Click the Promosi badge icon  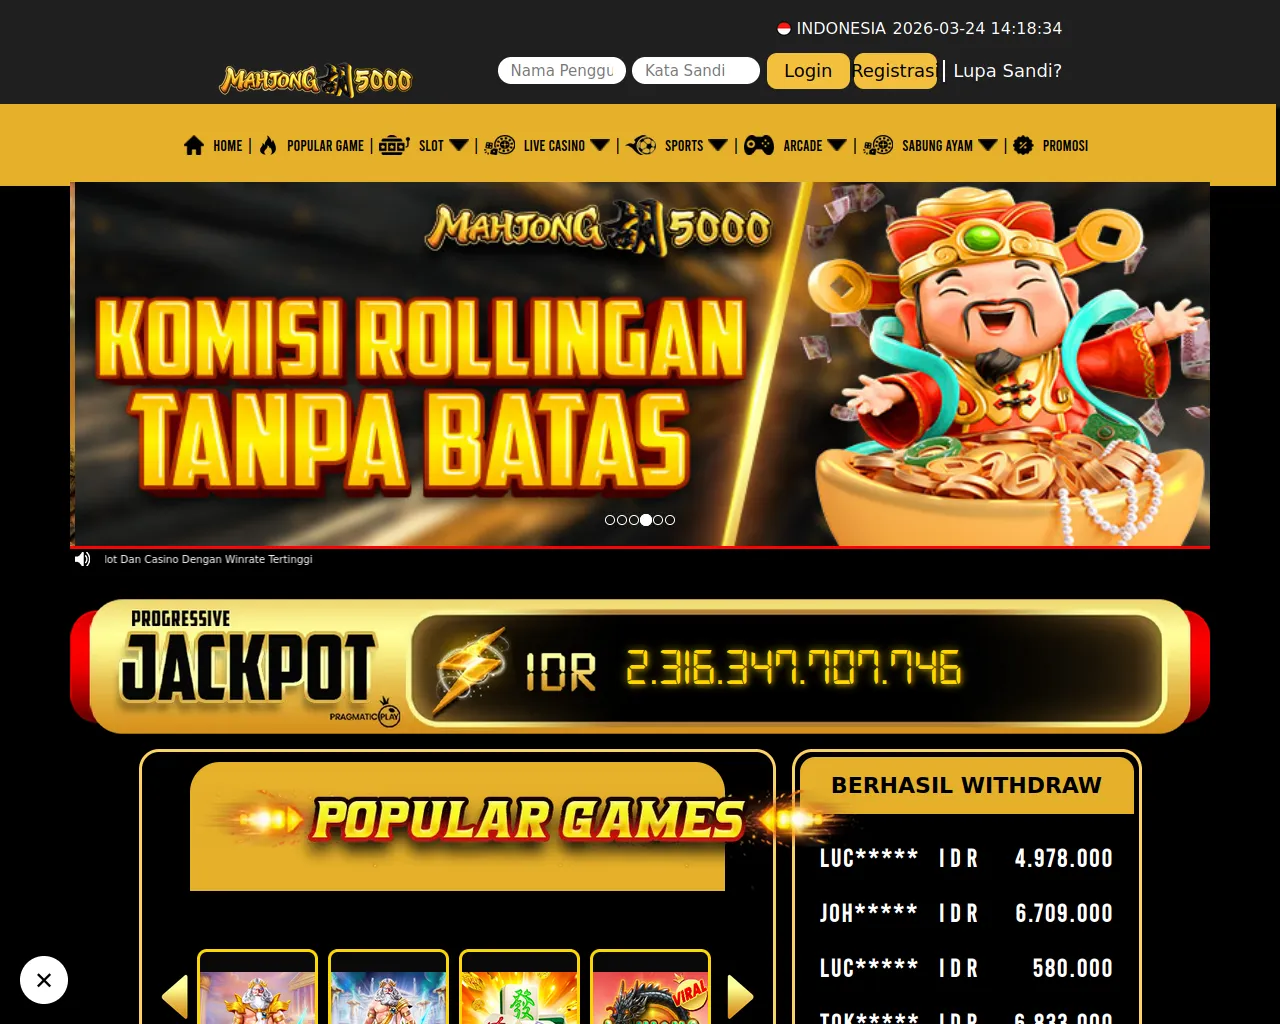(1023, 145)
